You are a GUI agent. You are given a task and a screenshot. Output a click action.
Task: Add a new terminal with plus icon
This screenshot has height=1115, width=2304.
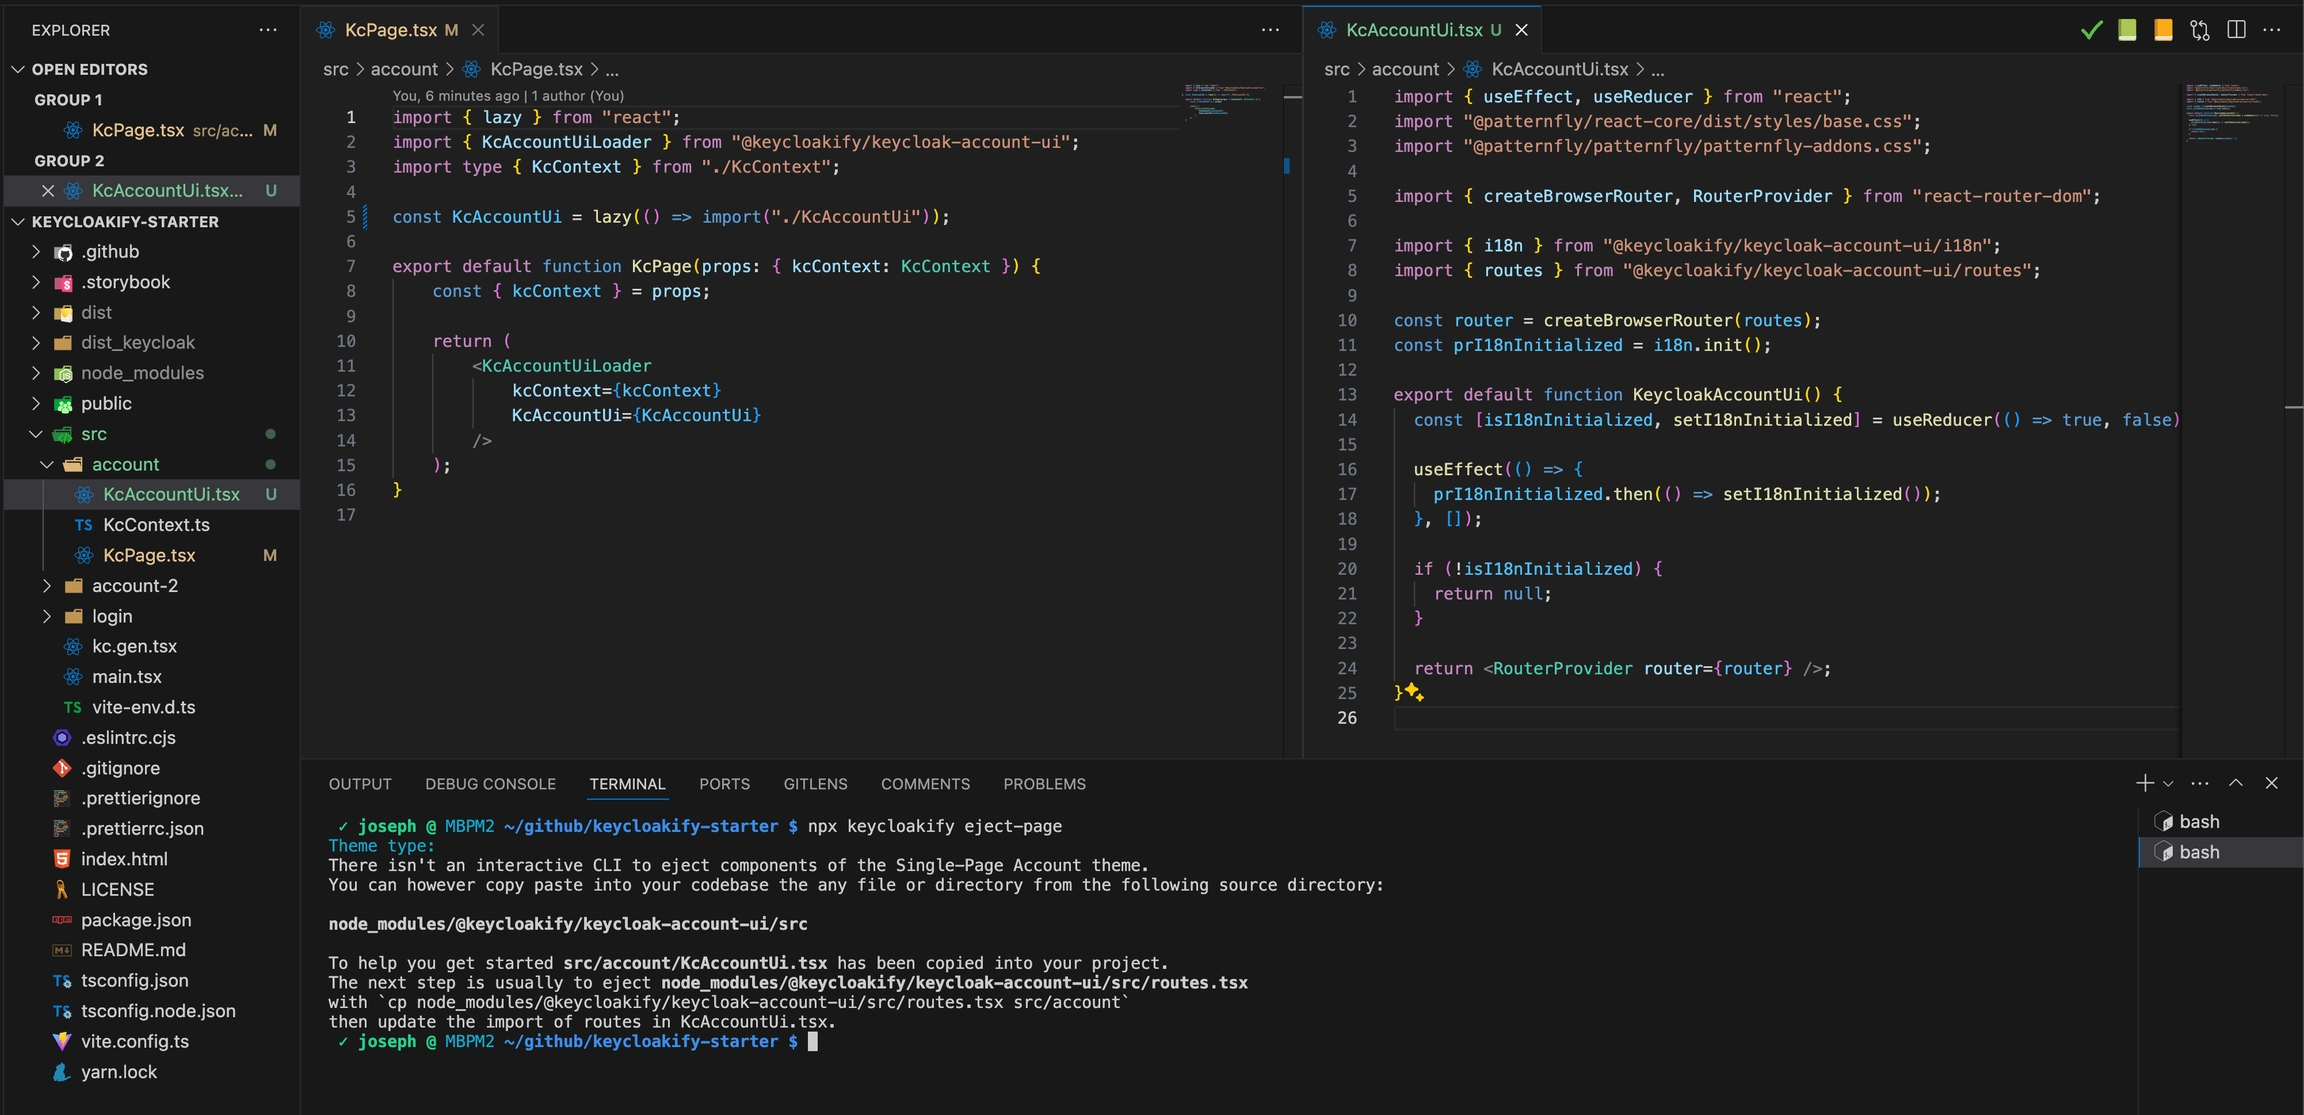pos(2144,783)
